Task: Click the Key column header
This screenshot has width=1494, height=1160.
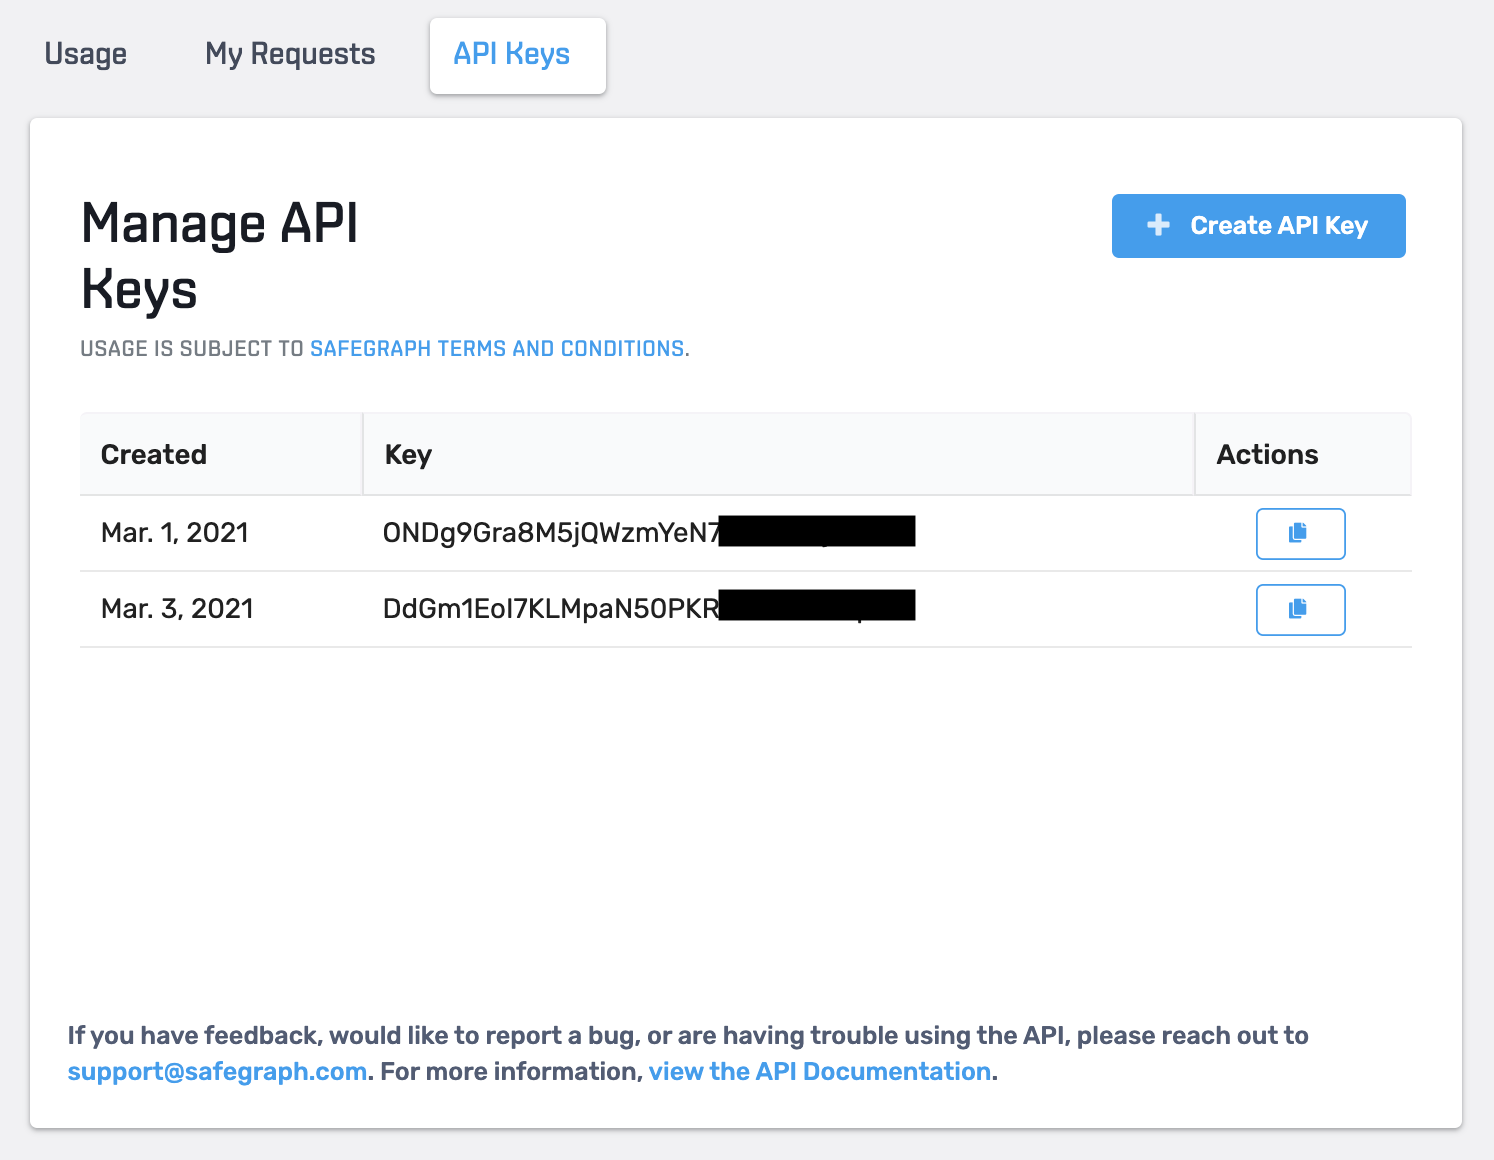Action: pyautogui.click(x=408, y=454)
